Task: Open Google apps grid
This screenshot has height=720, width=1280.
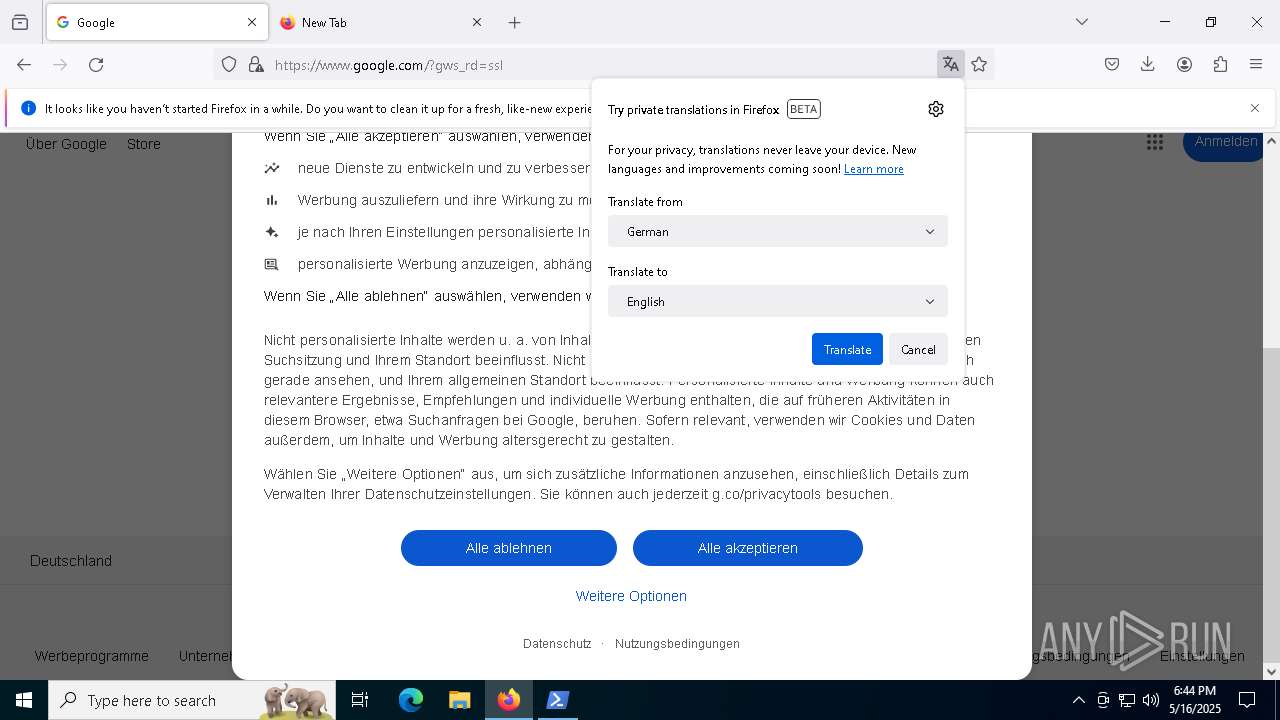Action: [1155, 142]
